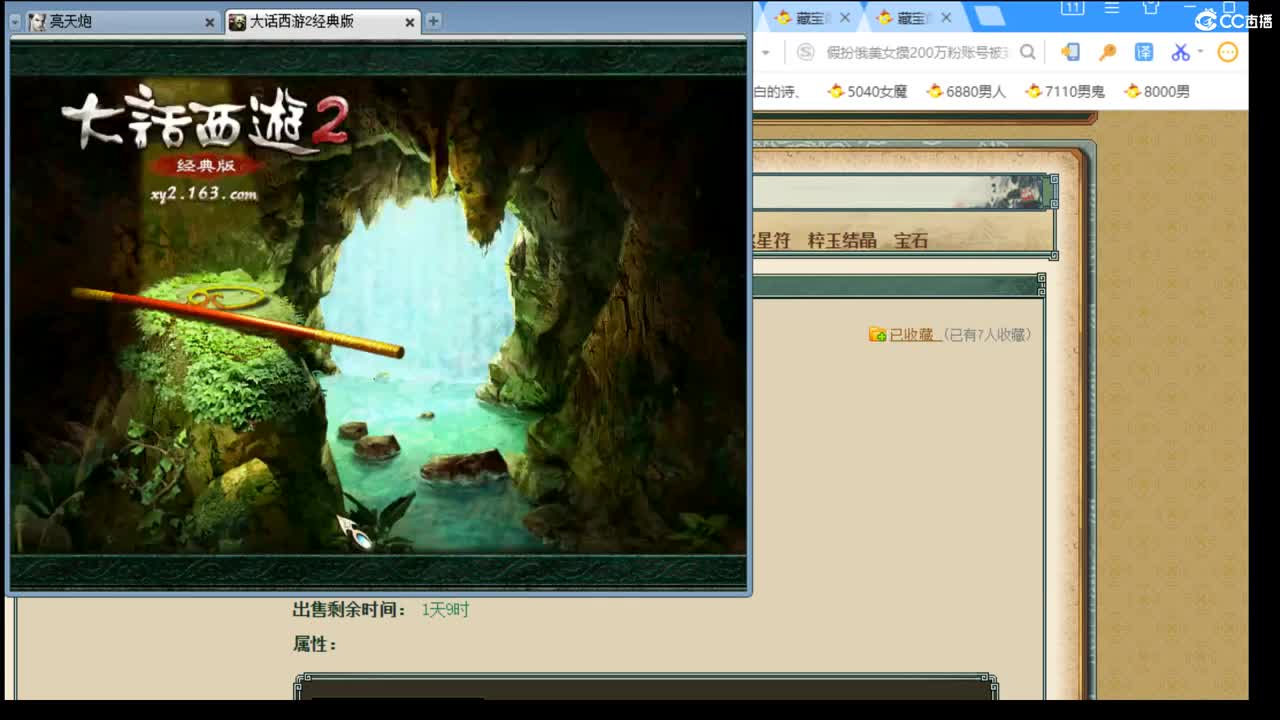The width and height of the screenshot is (1280, 720).
Task: Click the 1天9时 remaining time value
Action: click(445, 610)
